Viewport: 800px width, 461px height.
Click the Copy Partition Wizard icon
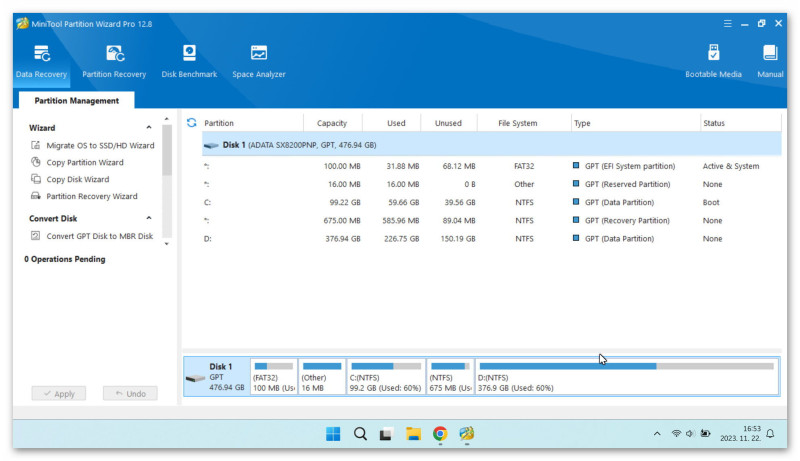(x=36, y=162)
